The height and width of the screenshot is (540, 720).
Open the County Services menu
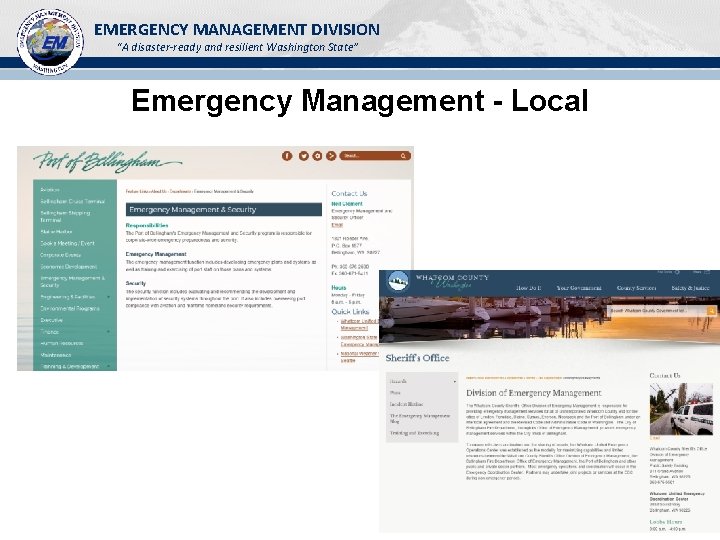click(636, 288)
